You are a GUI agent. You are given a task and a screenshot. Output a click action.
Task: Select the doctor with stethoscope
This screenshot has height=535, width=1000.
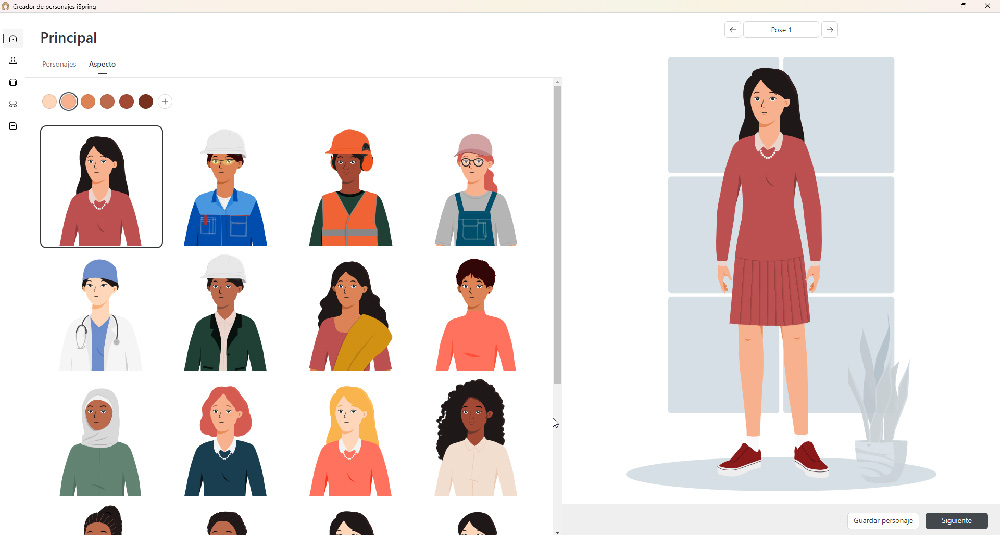[x=100, y=315]
